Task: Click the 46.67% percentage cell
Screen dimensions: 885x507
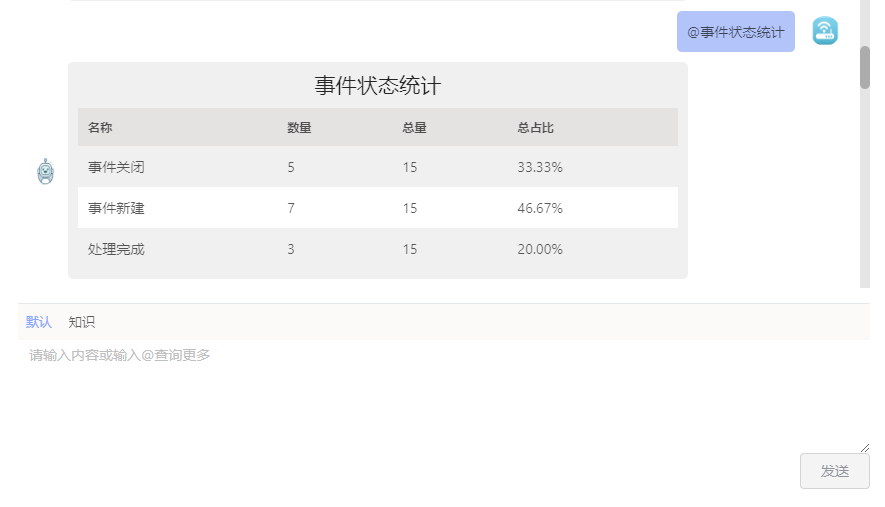Action: click(x=540, y=208)
